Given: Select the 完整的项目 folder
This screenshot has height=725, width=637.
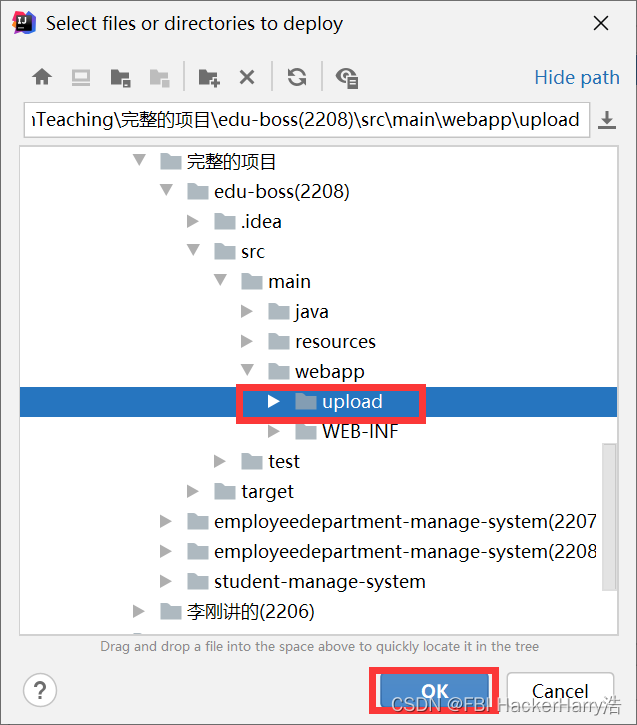Looking at the screenshot, I should coord(218,162).
